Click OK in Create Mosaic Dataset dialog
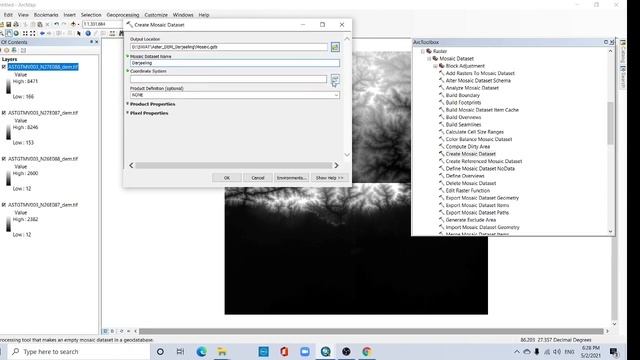640x360 pixels. [227, 178]
